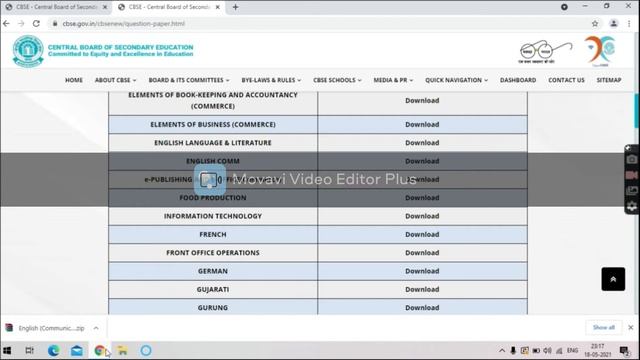Viewport: 640px width, 360px height.
Task: Go to HOME menu item
Action: tap(74, 80)
